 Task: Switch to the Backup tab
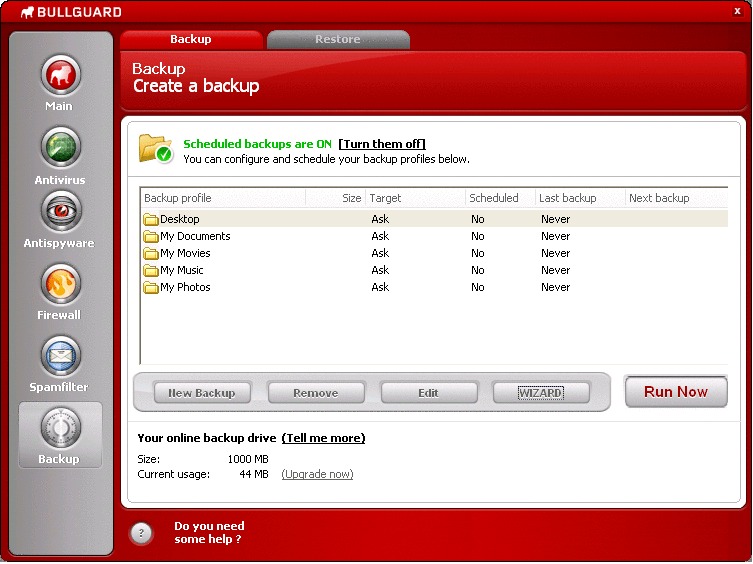pyautogui.click(x=191, y=39)
